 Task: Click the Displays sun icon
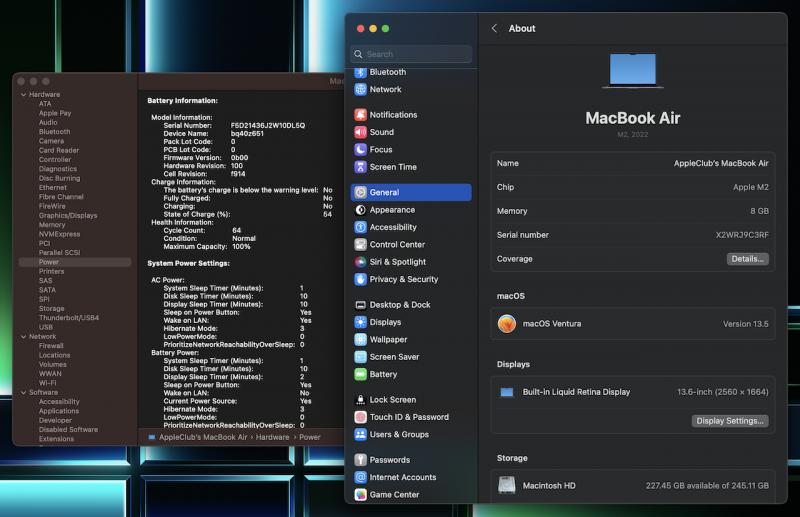361,322
